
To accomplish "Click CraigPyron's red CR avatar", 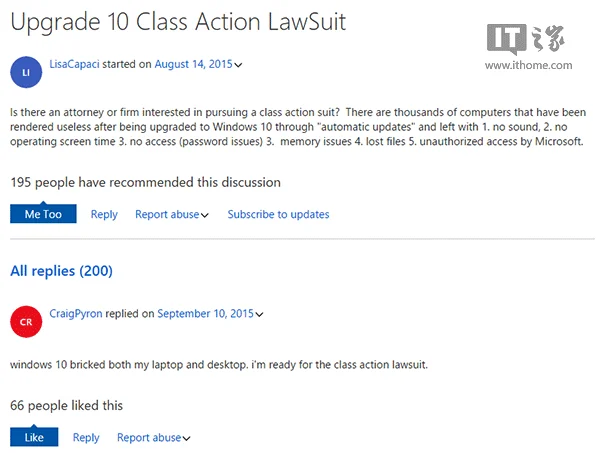I will coord(25,321).
